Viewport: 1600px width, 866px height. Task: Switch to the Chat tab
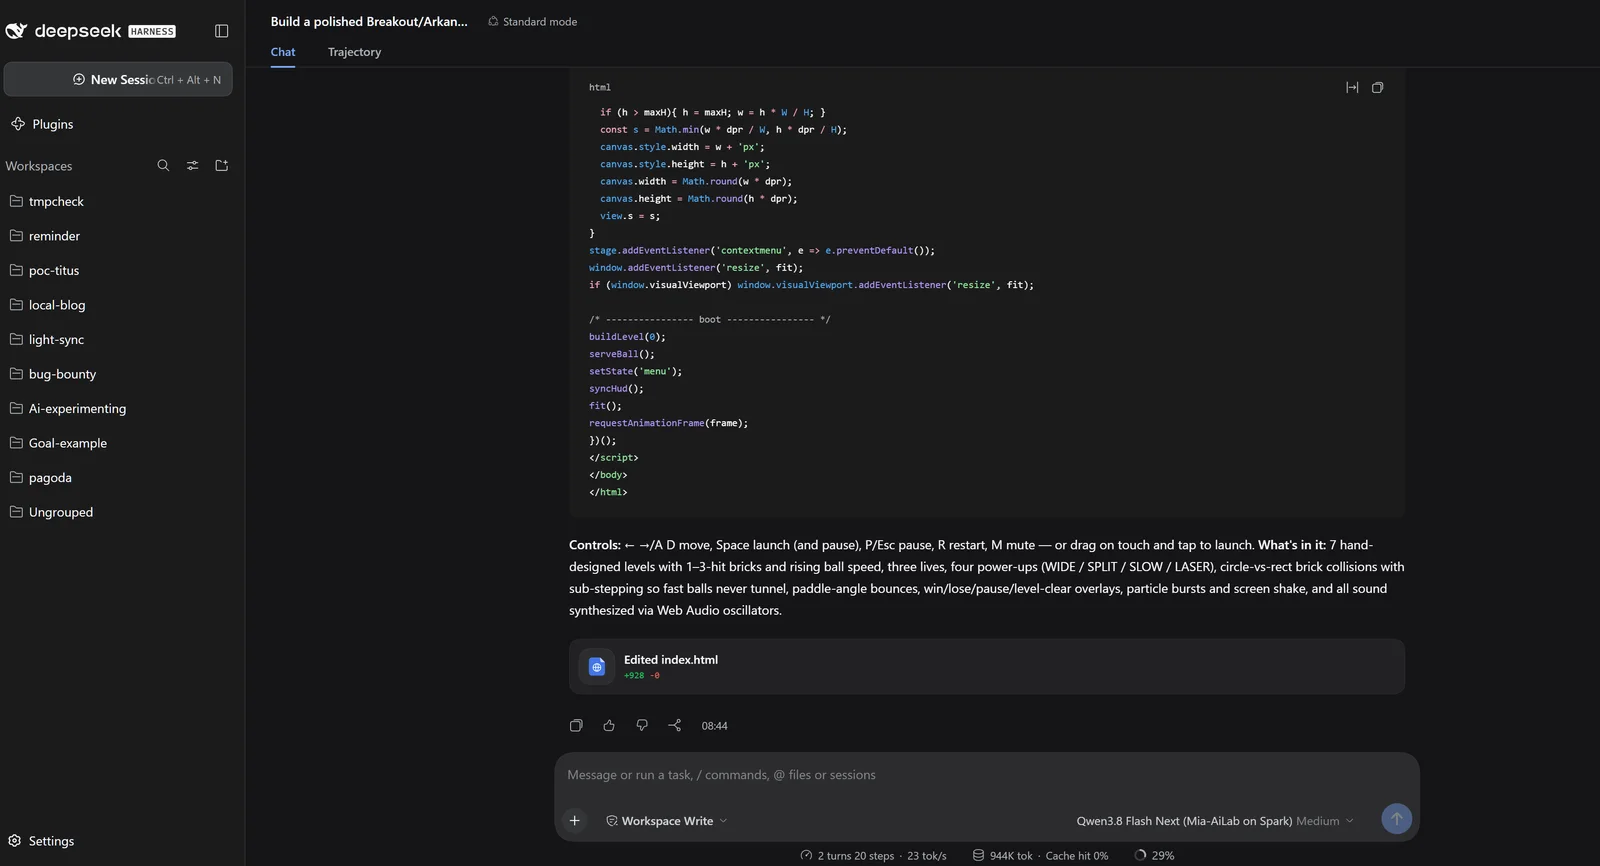283,52
